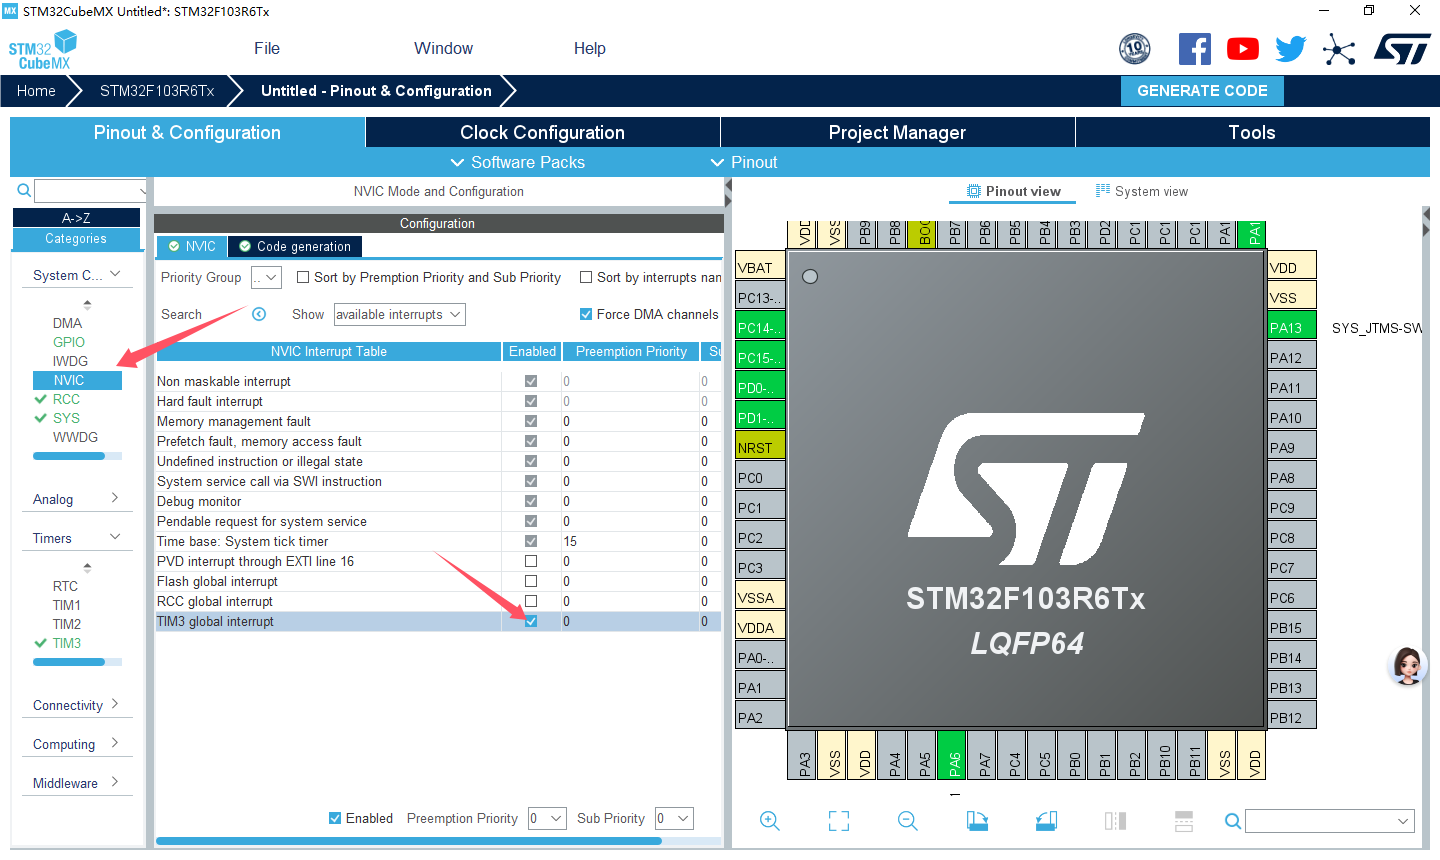The width and height of the screenshot is (1440, 860).
Task: Click the fit-to-screen frame icon
Action: pyautogui.click(x=839, y=821)
